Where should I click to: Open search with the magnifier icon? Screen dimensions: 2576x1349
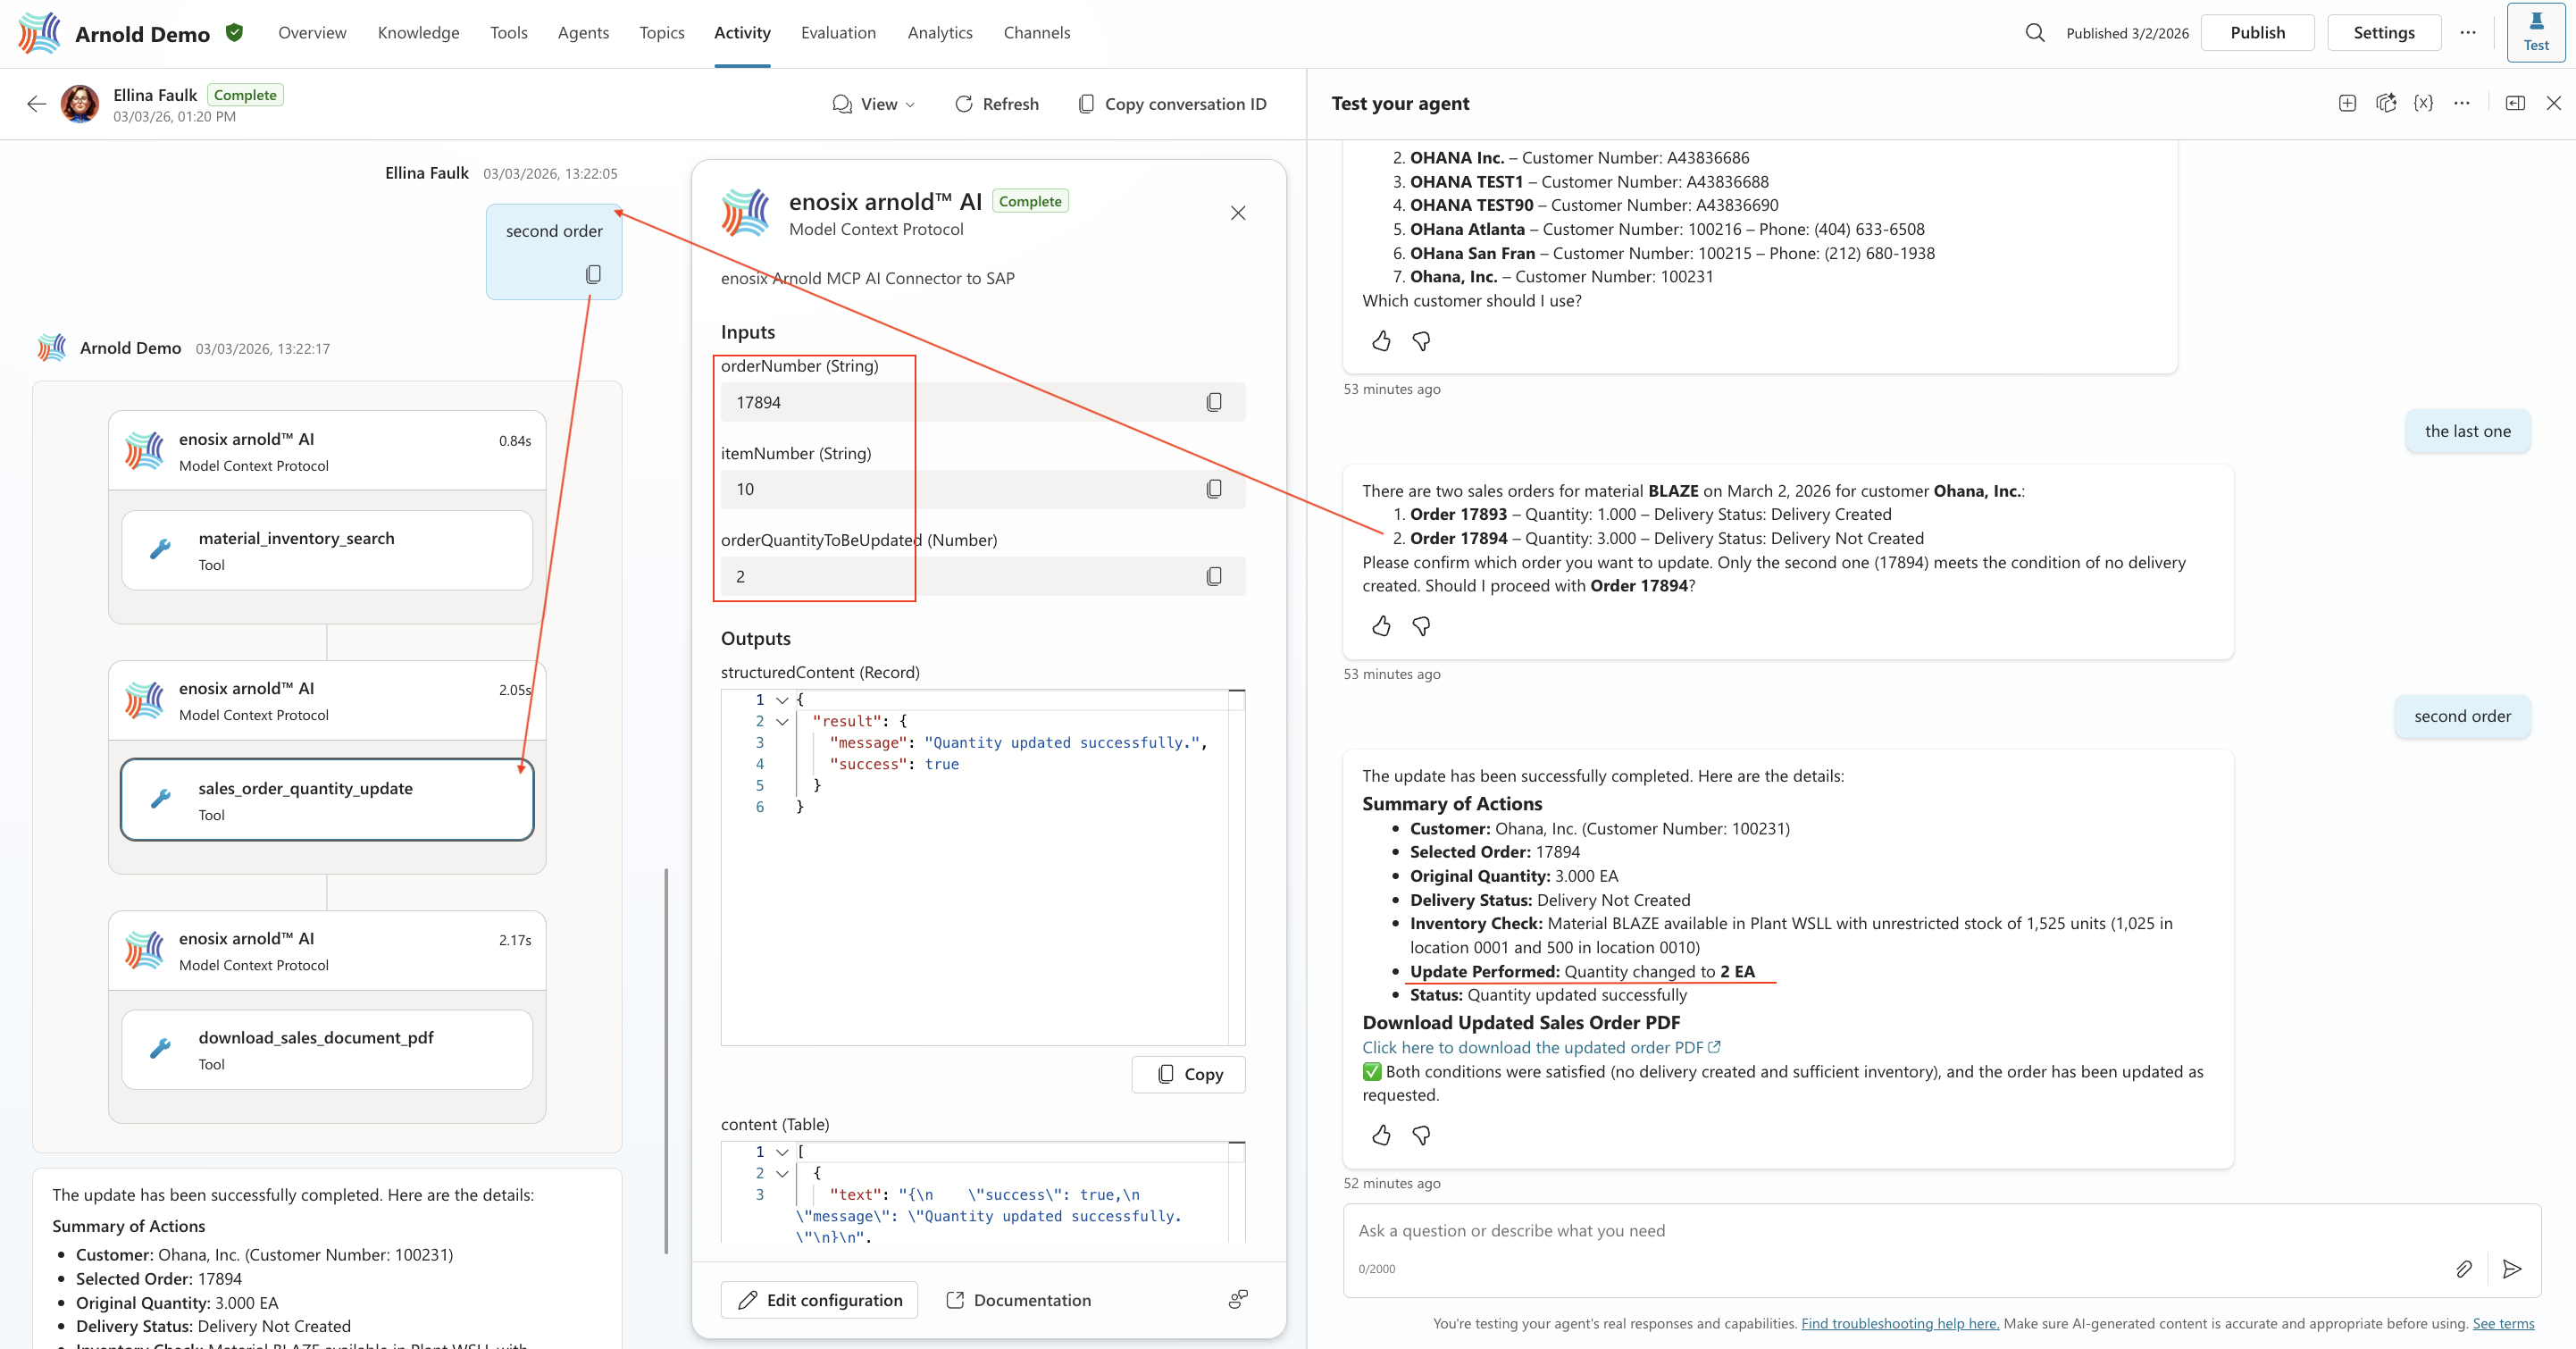click(x=2034, y=33)
